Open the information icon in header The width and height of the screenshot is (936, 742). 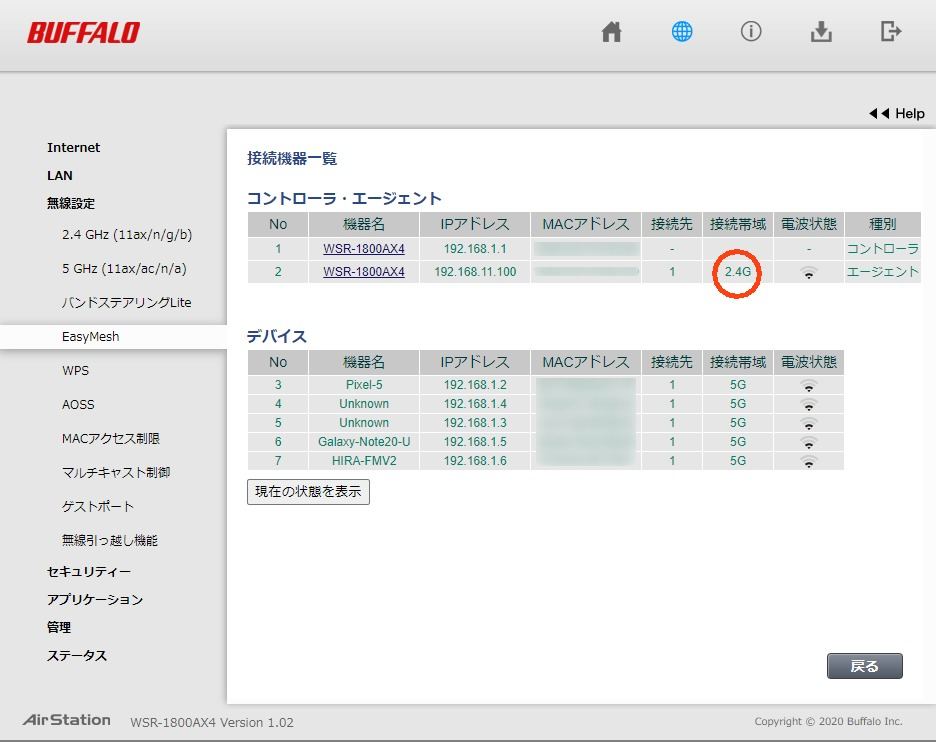(751, 32)
